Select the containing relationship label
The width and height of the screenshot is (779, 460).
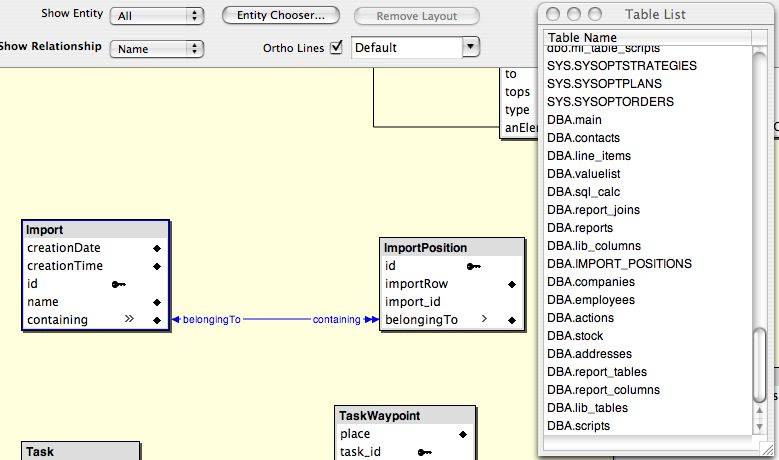336,319
